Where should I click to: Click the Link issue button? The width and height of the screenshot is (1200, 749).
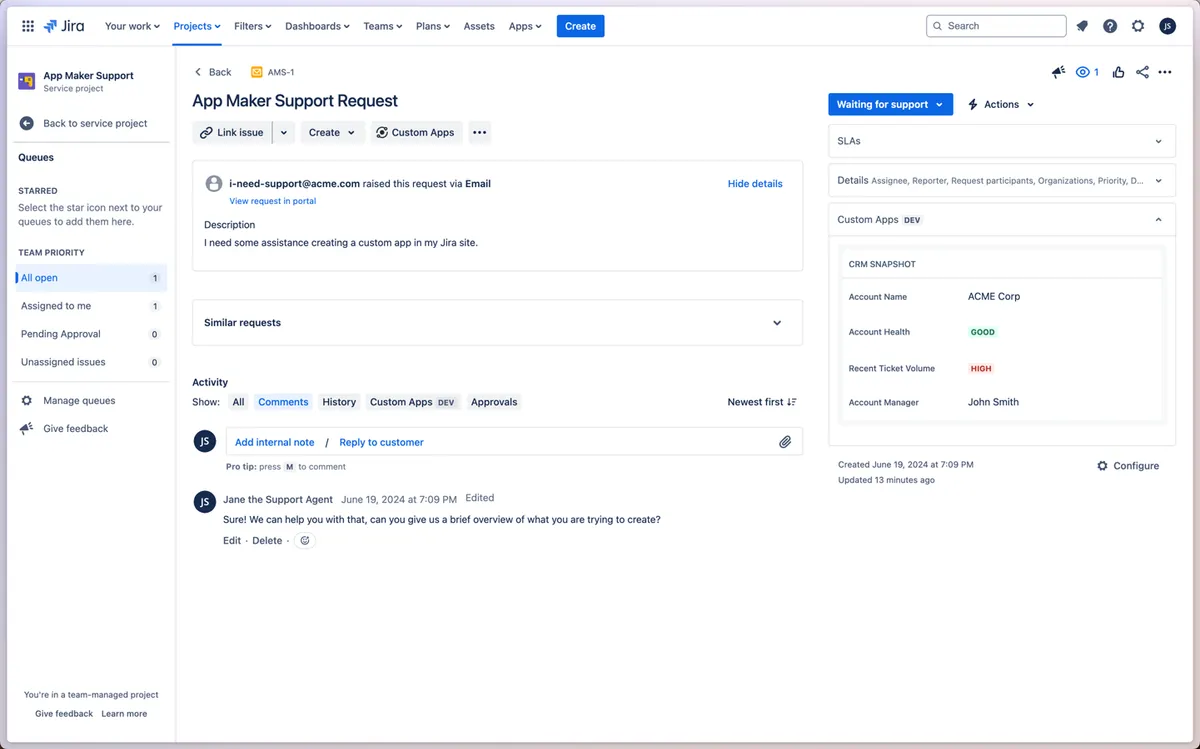[232, 132]
